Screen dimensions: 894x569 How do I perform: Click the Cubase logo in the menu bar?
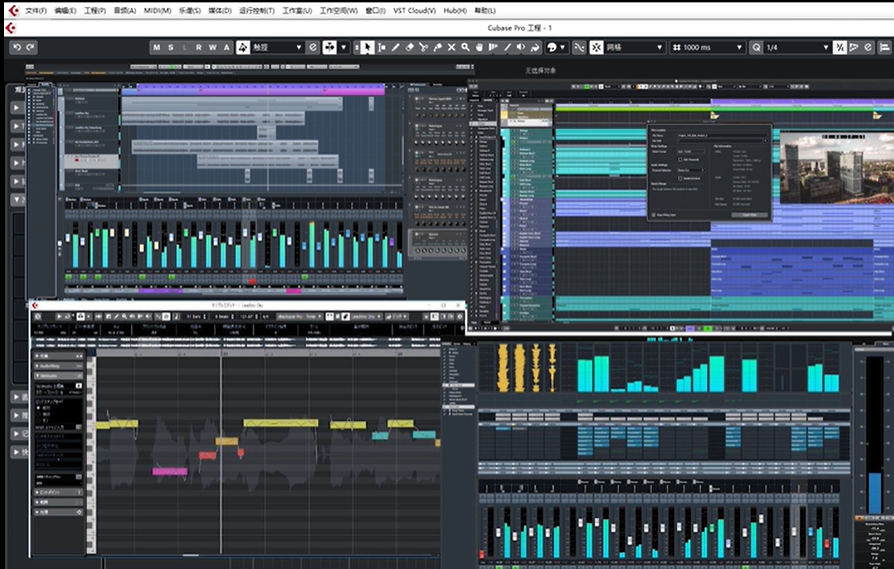pos(13,10)
